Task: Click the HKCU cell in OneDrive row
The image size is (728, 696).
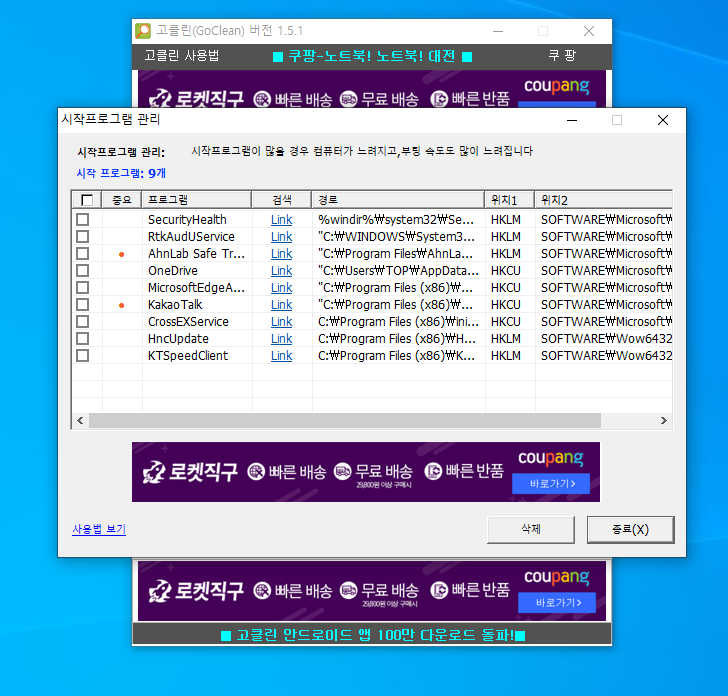Action: 506,271
